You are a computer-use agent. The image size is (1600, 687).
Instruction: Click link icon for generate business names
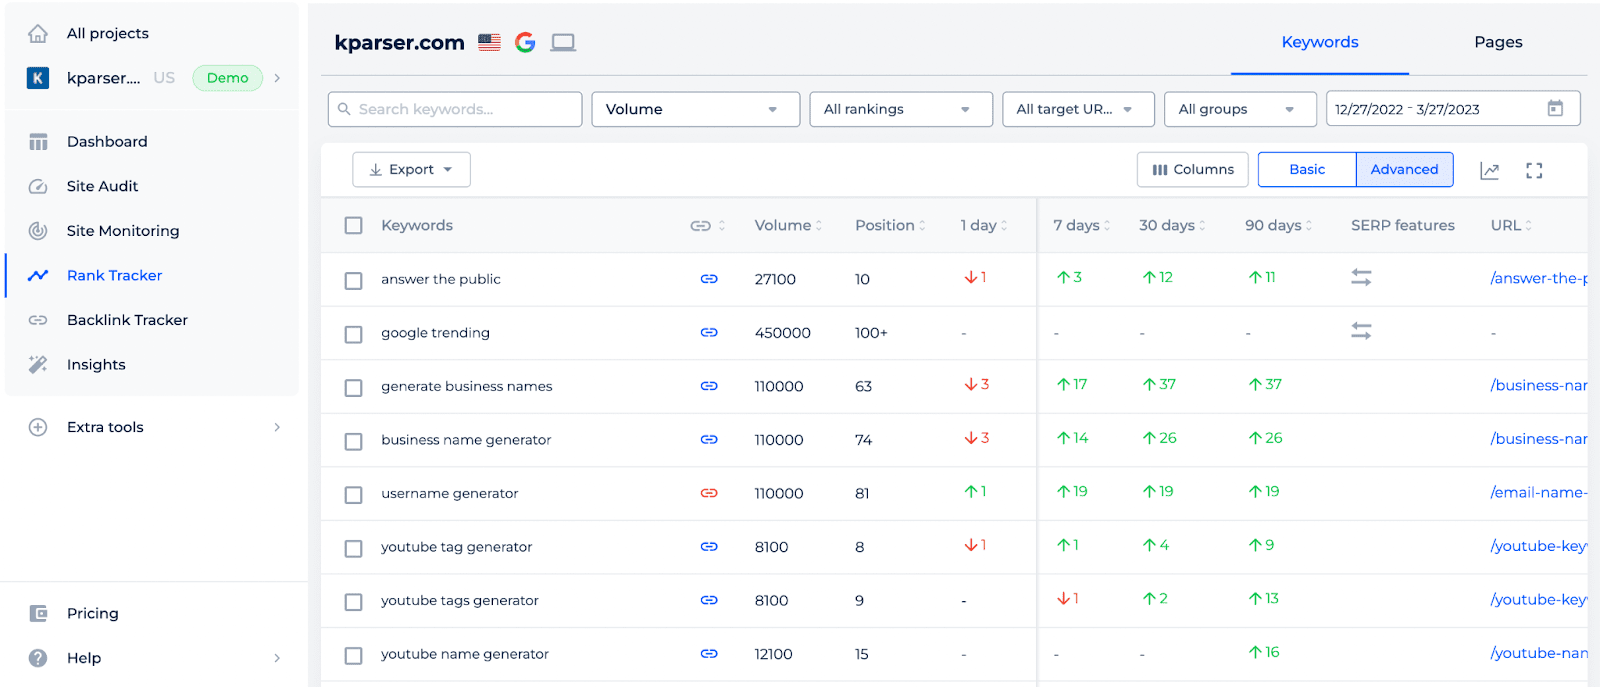coord(709,386)
